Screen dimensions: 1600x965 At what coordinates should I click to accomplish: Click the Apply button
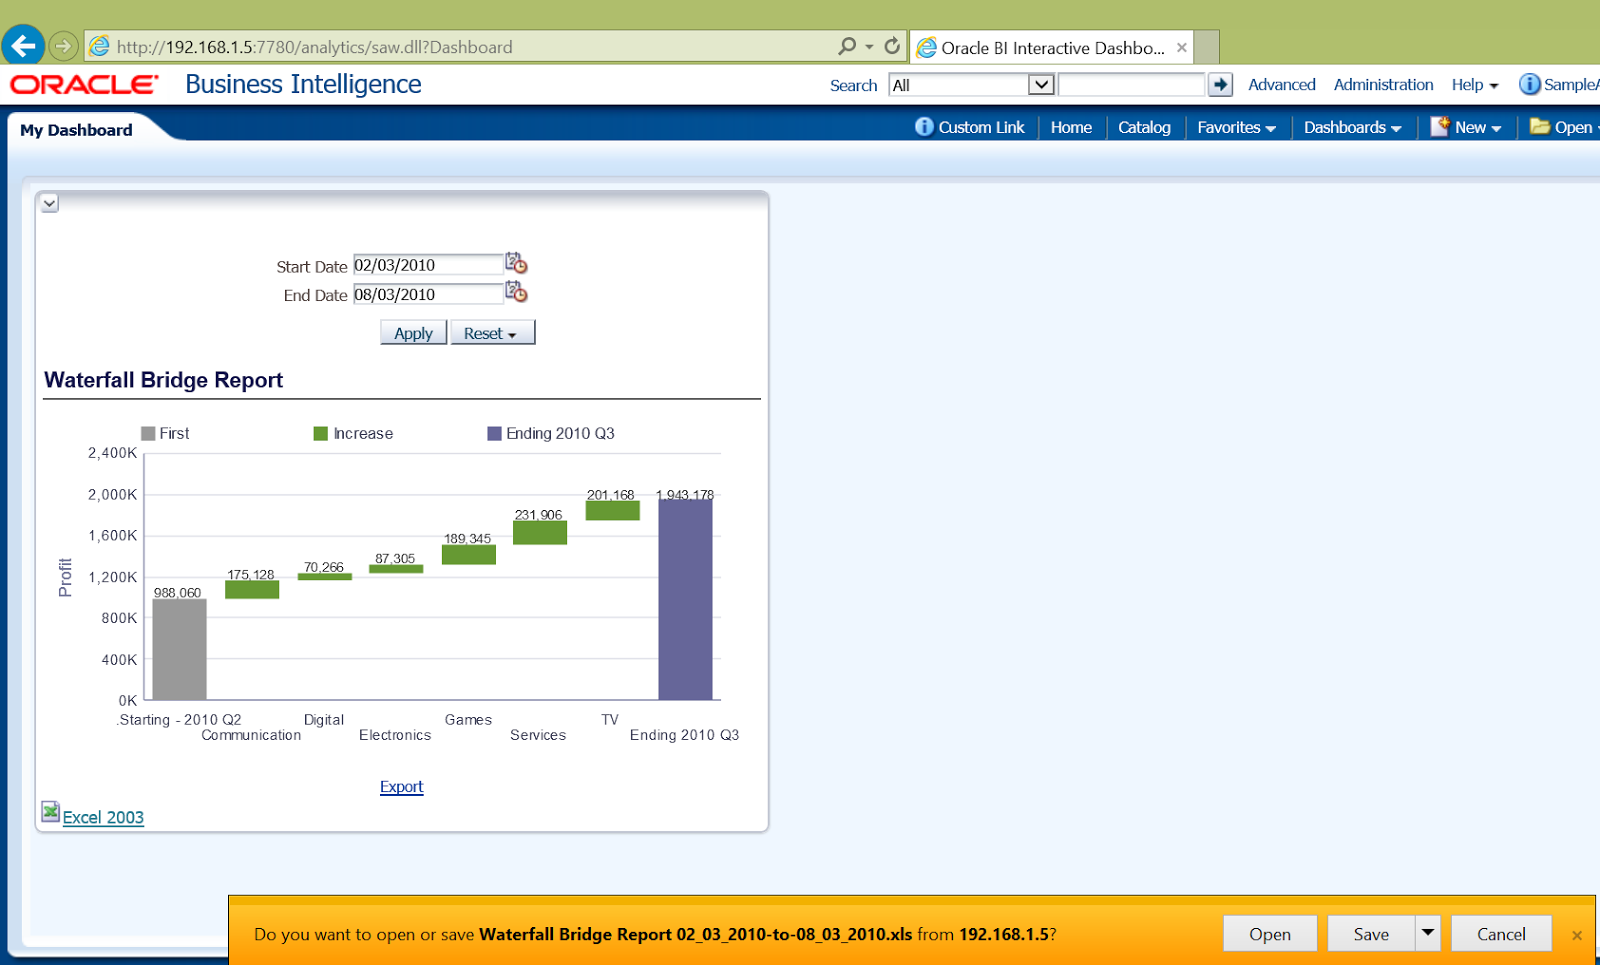click(x=413, y=333)
